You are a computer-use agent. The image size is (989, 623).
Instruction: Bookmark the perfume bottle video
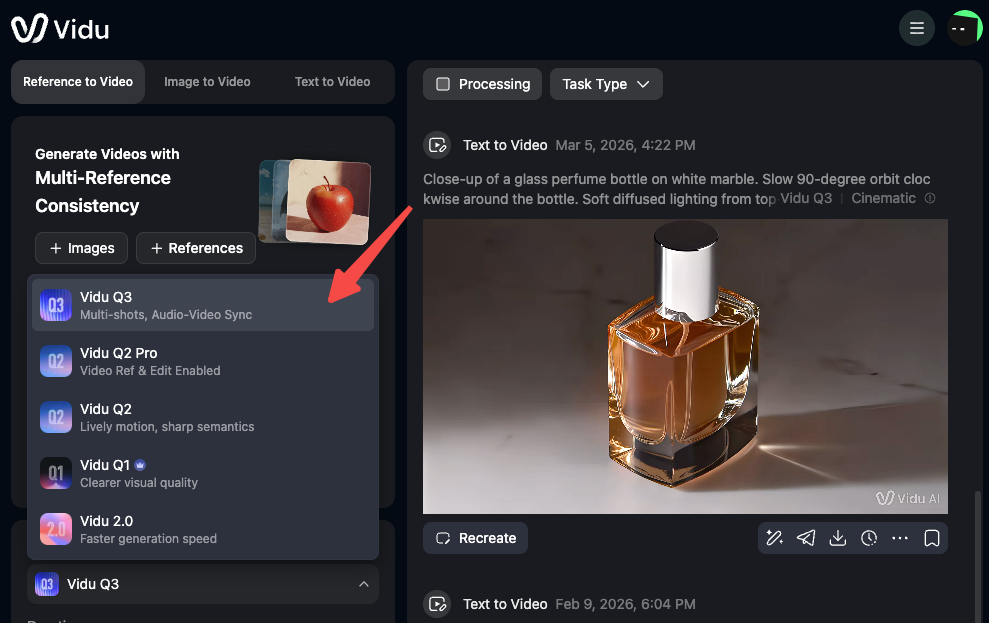pos(932,538)
